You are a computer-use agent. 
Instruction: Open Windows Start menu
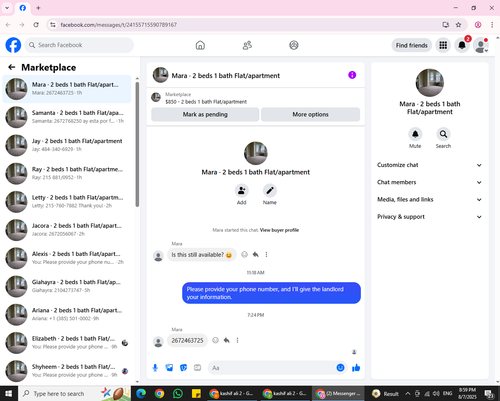8,394
